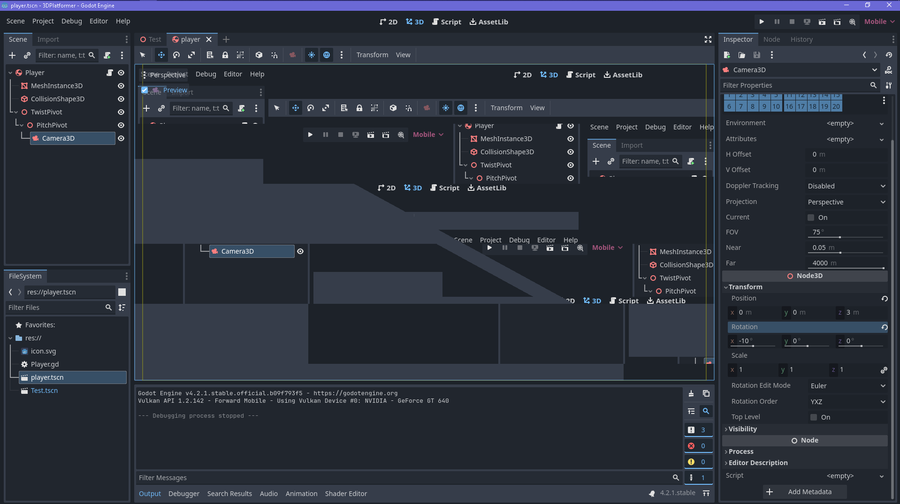Toggle PitchPivot visibility eye icon
Image resolution: width=900 pixels, height=504 pixels.
tap(121, 125)
